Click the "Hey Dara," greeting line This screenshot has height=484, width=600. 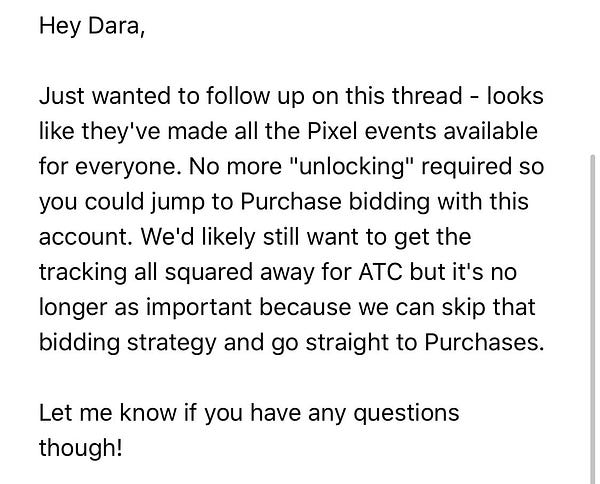click(x=92, y=26)
